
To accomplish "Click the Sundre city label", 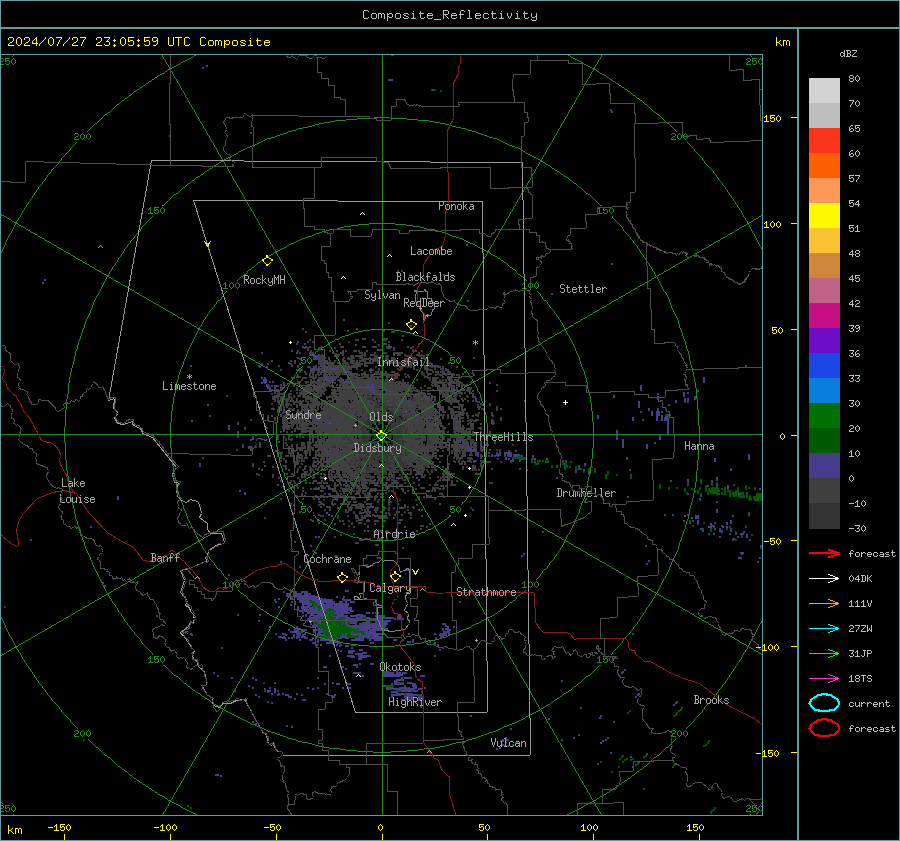I will (x=303, y=414).
